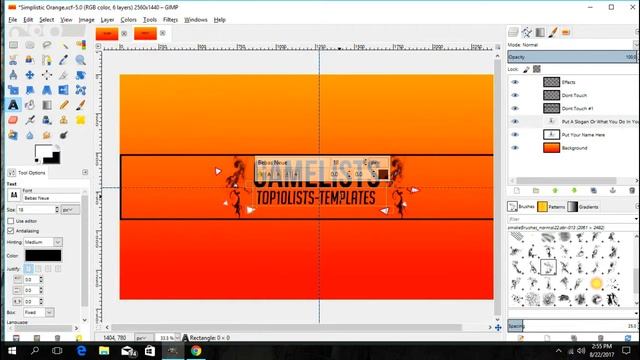Select the Dodge/Burn tool
This screenshot has height=360, width=640.
(64, 135)
